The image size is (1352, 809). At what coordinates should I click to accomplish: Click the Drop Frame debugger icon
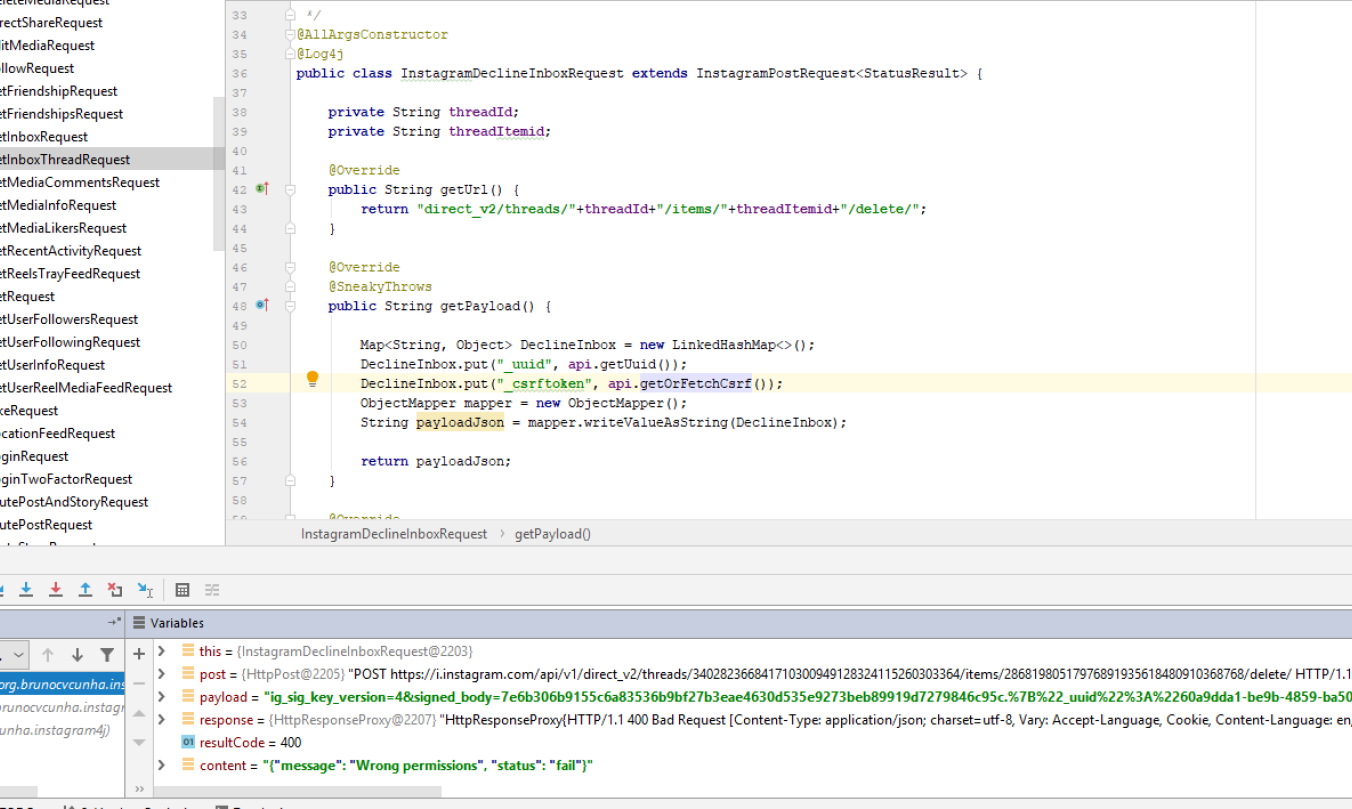click(113, 590)
